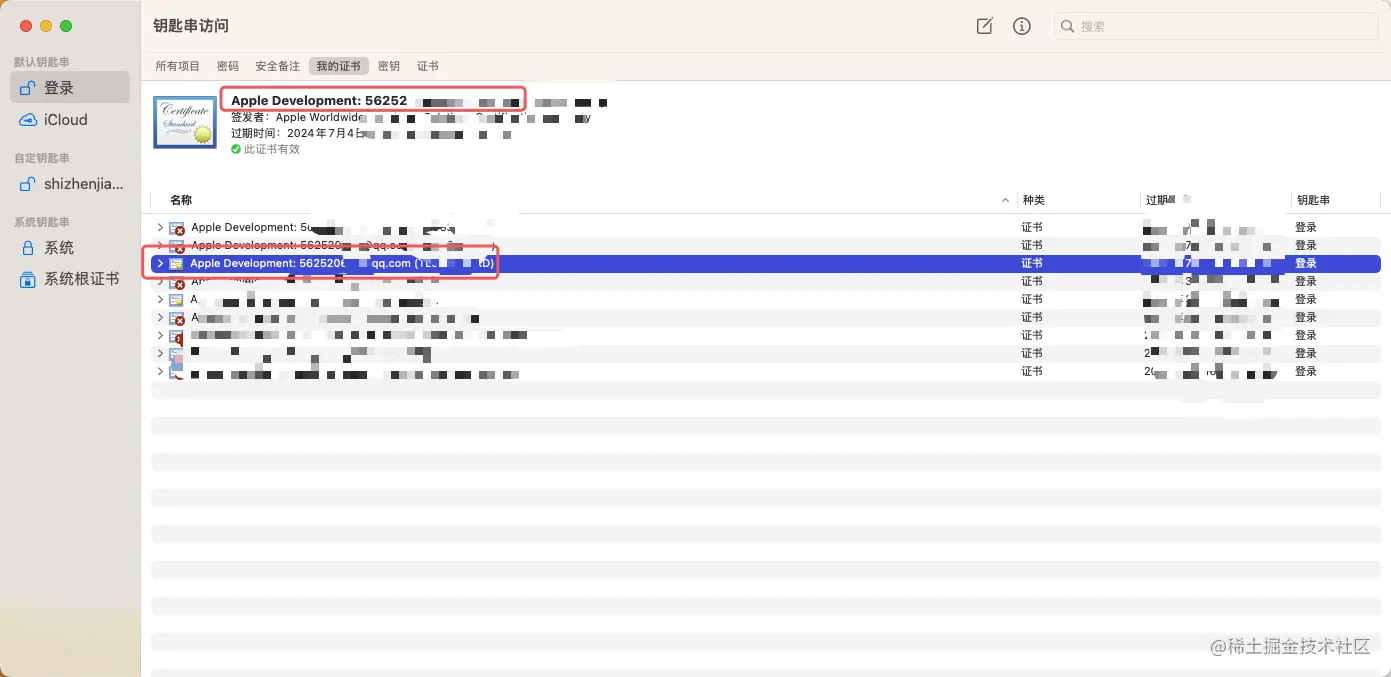The width and height of the screenshot is (1391, 677).
Task: Sort list by the 钥匙串 column
Action: 1312,200
